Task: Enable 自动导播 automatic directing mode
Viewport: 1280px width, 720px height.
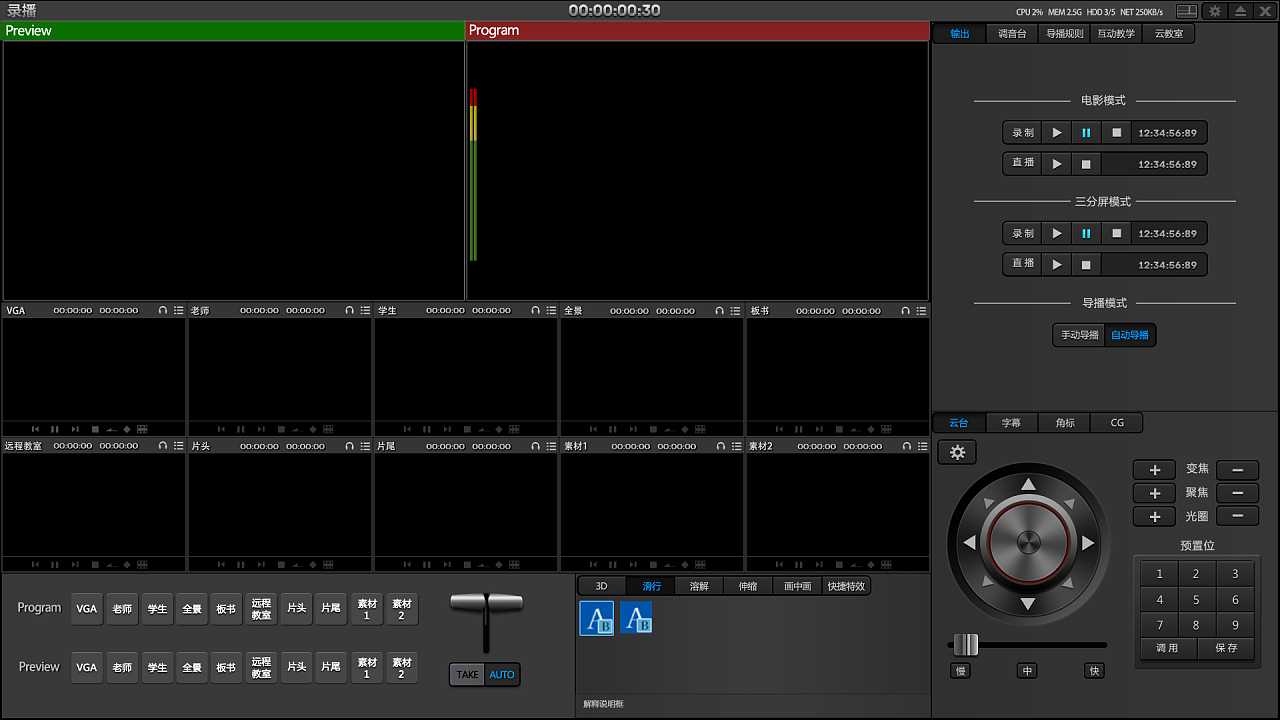Action: [x=1130, y=335]
